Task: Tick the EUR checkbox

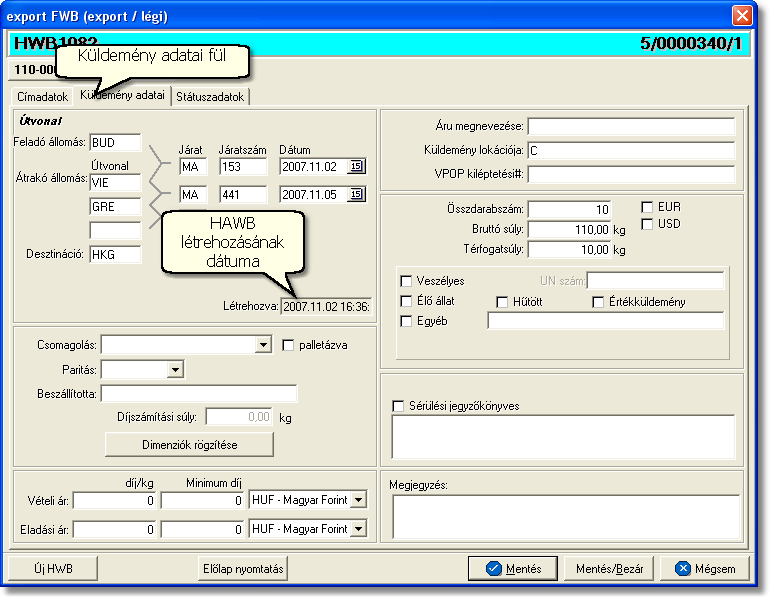Action: pos(647,207)
